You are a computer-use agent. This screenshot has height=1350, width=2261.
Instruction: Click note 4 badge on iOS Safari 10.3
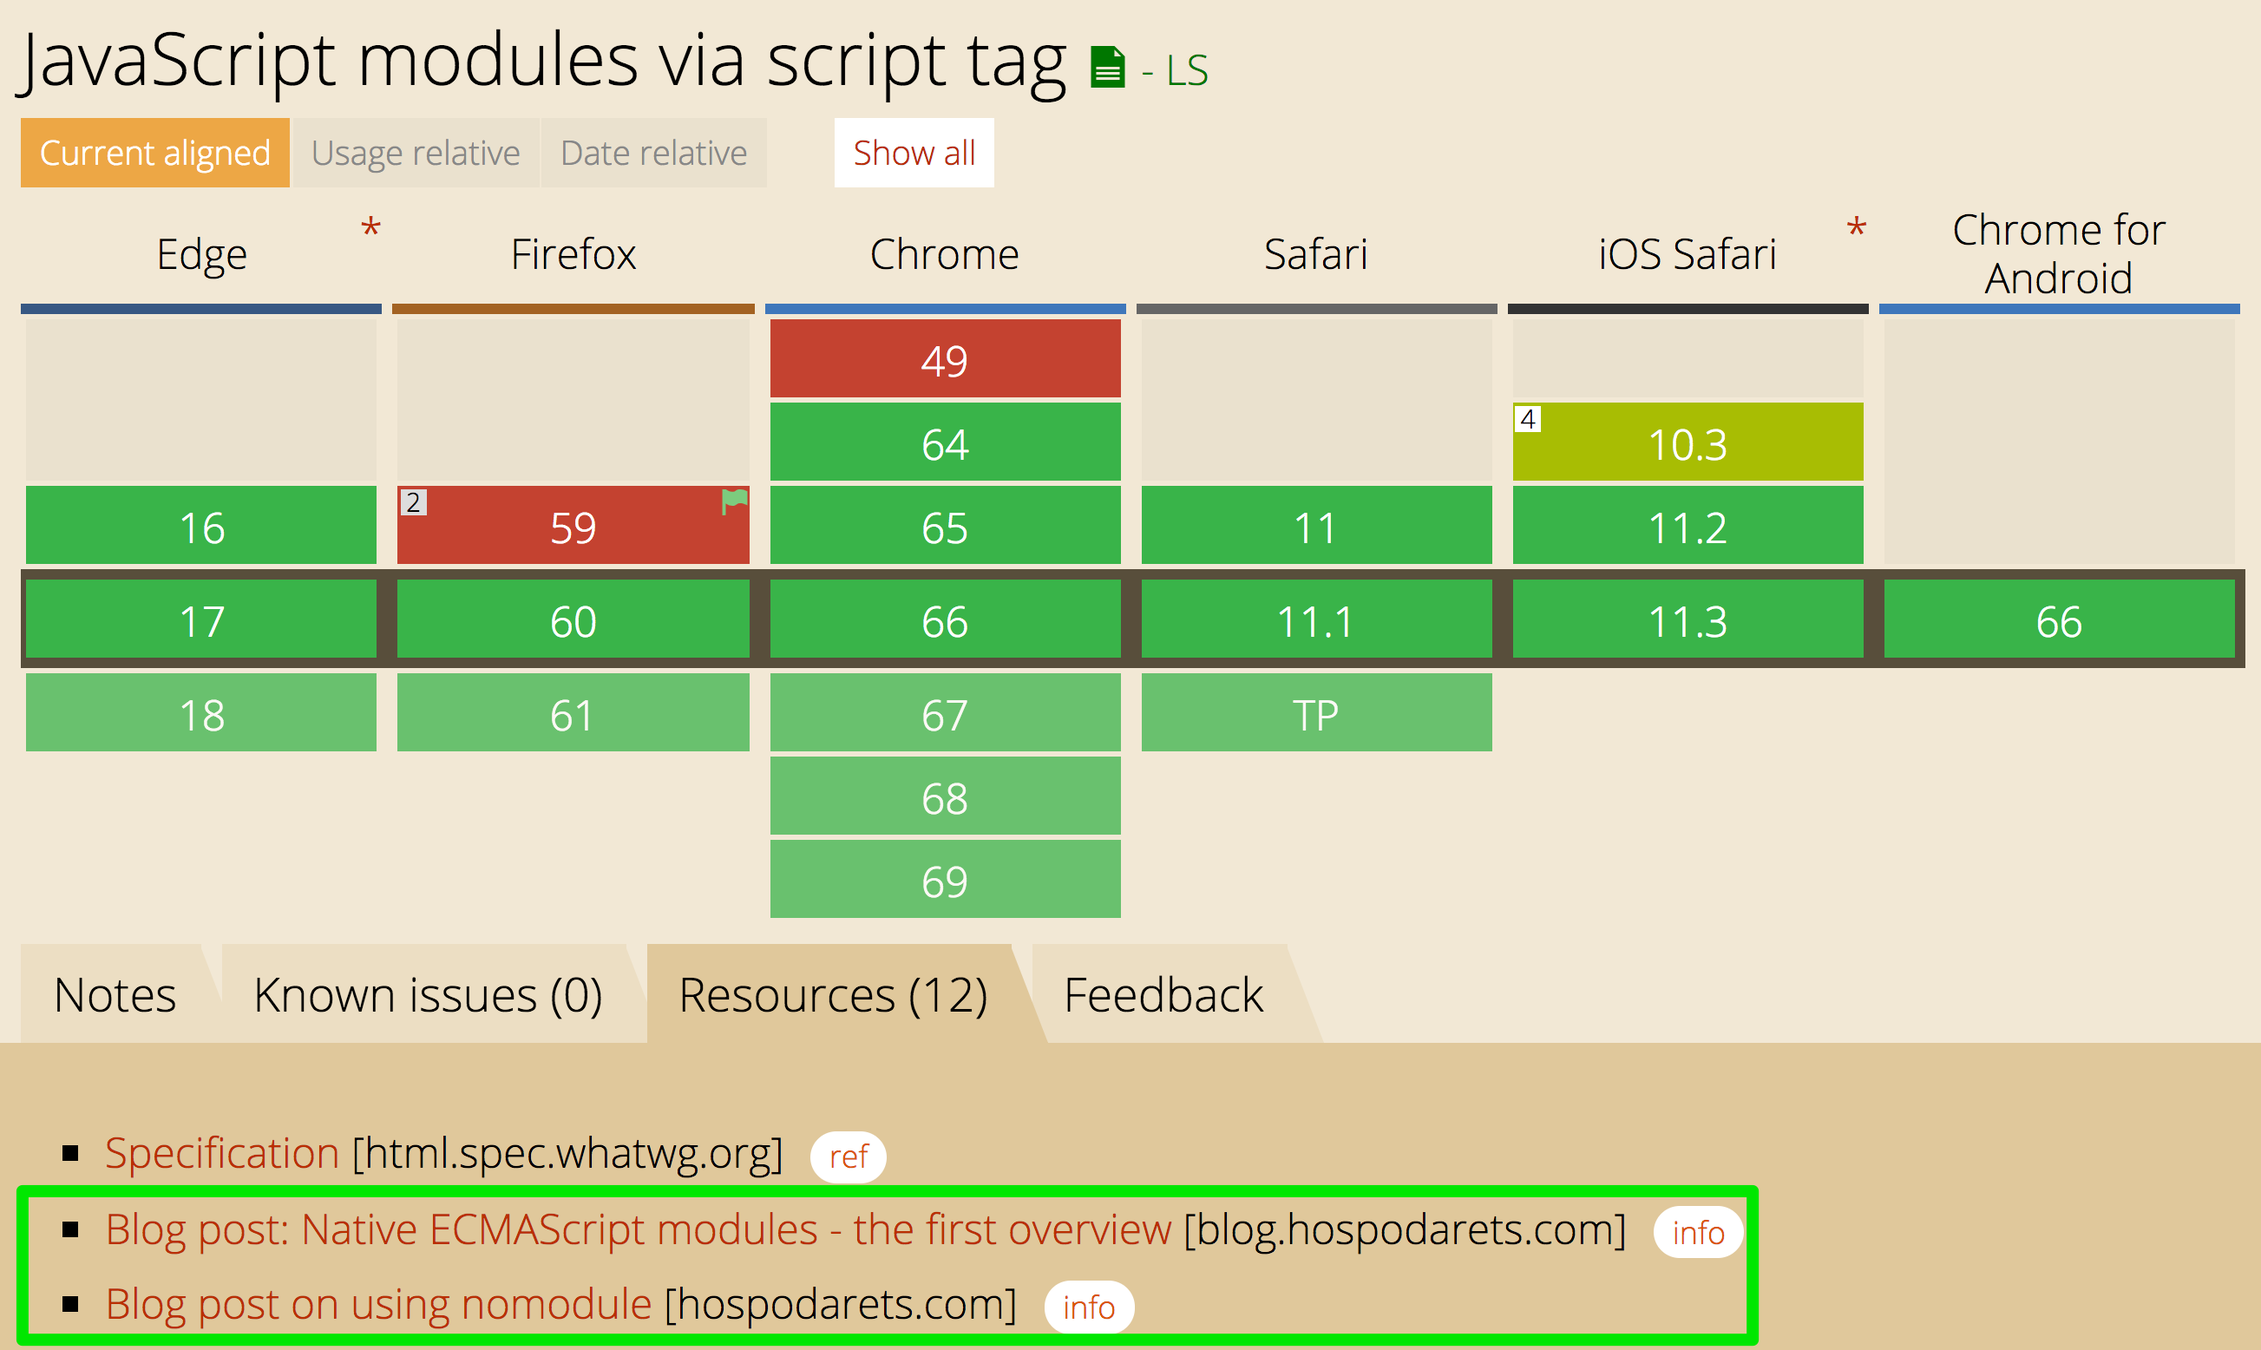tap(1527, 418)
